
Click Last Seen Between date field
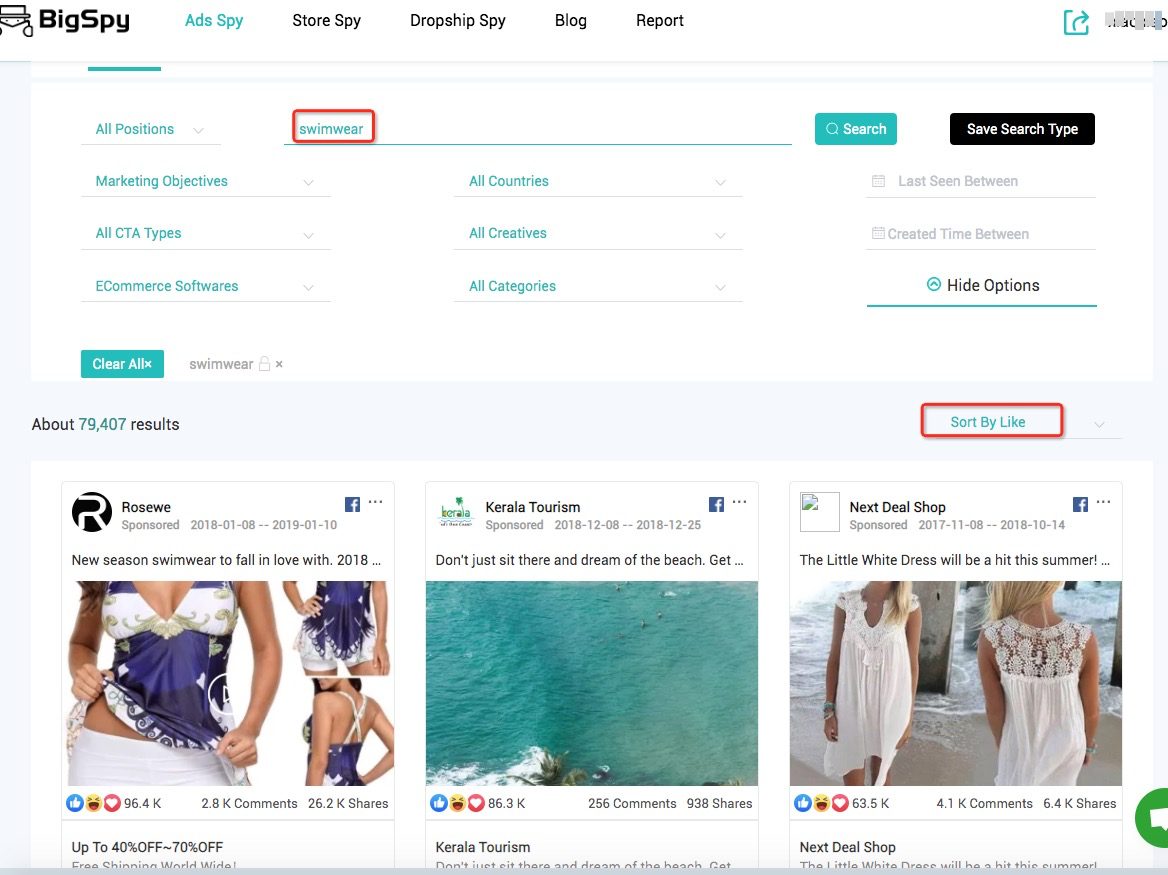pos(981,181)
